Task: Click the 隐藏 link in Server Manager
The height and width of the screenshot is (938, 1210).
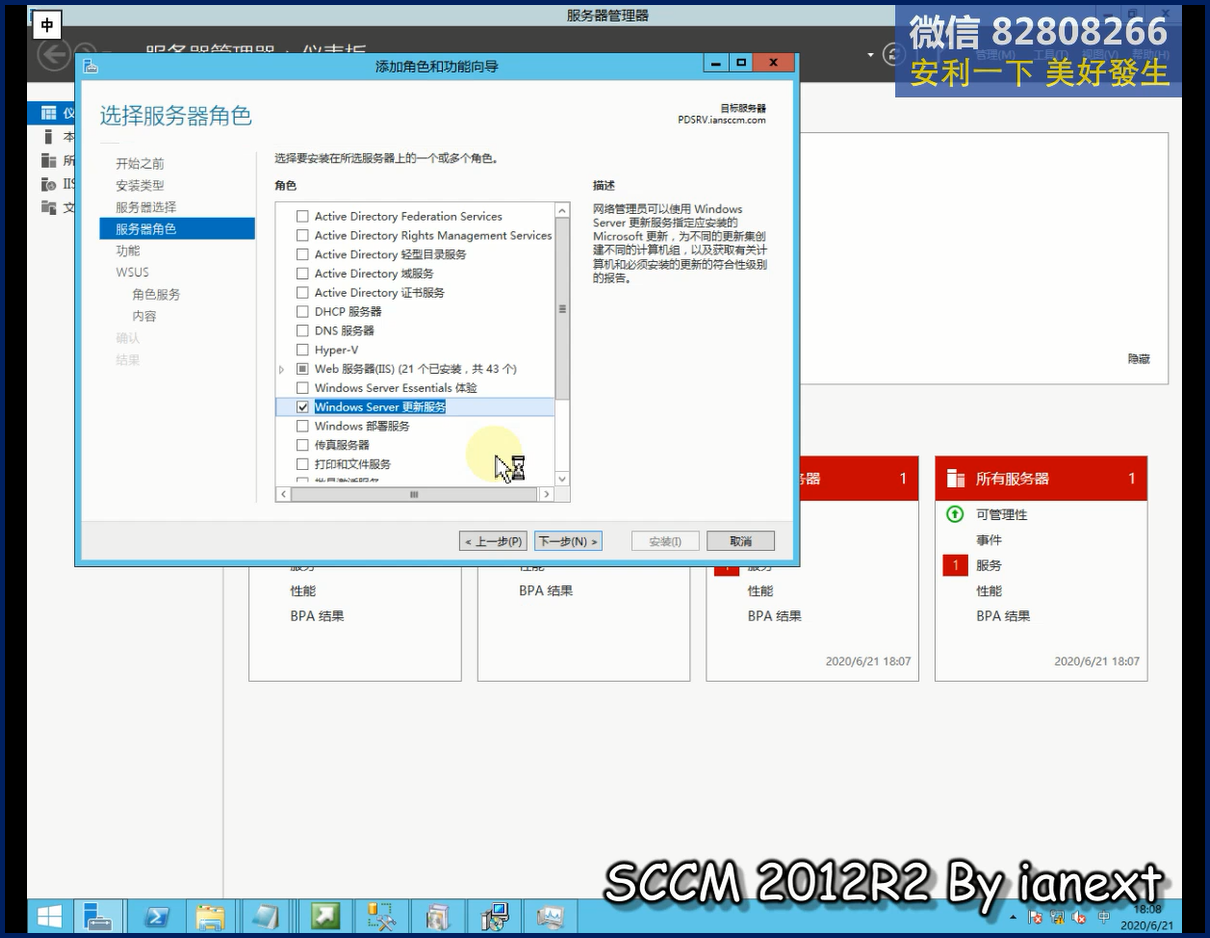Action: (1139, 359)
